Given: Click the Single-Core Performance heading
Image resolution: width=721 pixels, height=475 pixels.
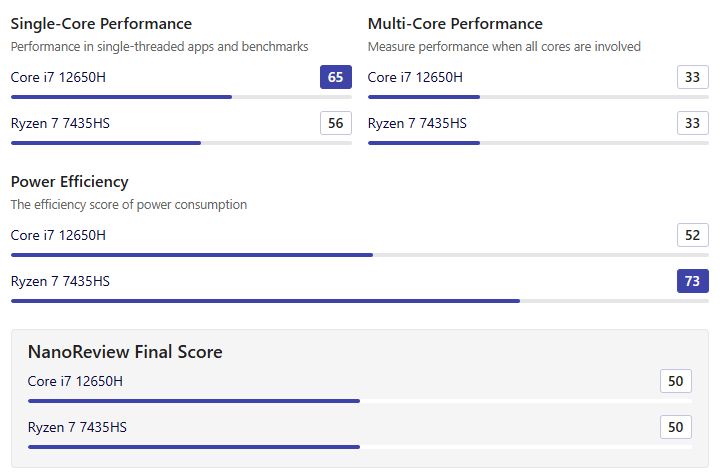Looking at the screenshot, I should point(101,23).
